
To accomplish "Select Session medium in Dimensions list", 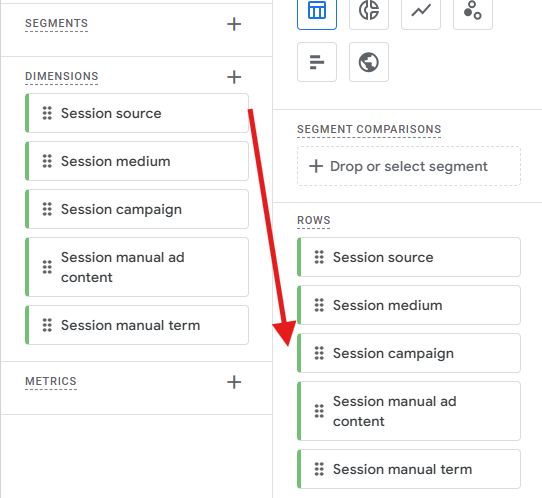I will 137,161.
